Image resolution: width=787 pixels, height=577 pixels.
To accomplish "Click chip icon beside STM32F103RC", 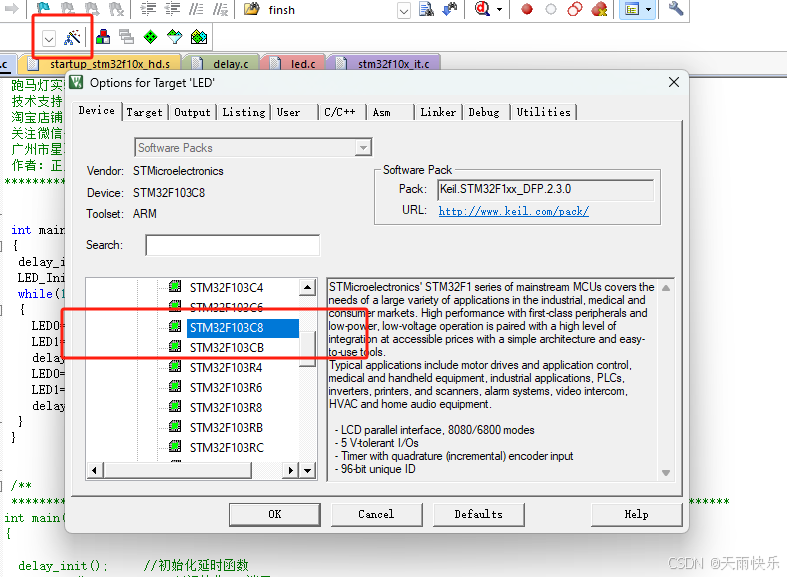I will pos(175,446).
